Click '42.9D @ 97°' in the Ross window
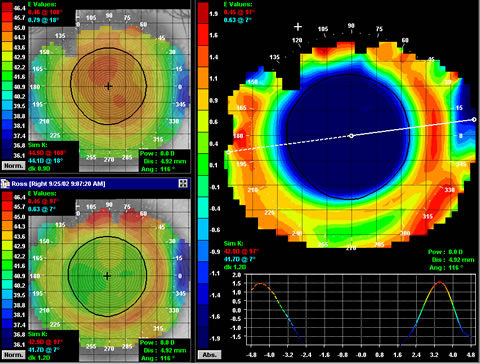Screen dimensions: 480x364 click(x=45, y=342)
